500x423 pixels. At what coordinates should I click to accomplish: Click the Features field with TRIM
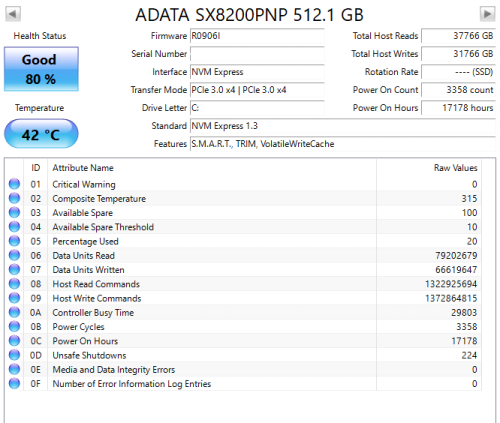343,144
